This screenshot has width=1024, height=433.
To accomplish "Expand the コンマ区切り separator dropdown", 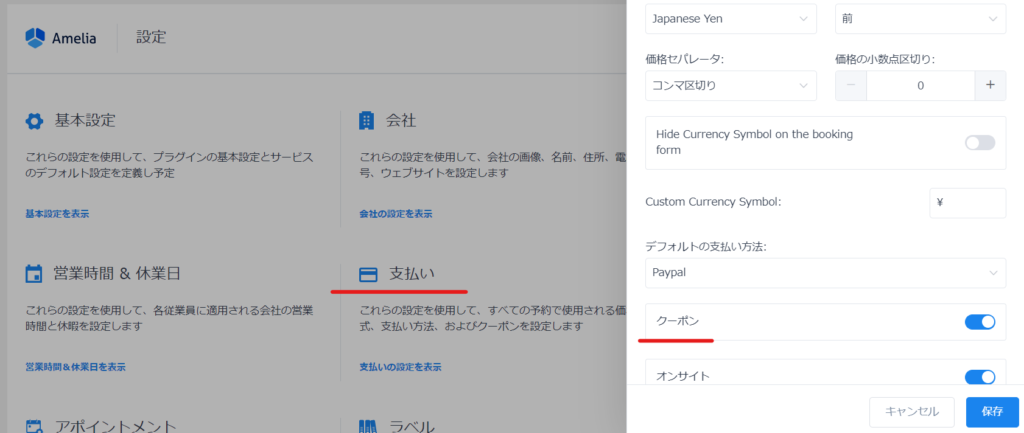I will click(x=731, y=85).
